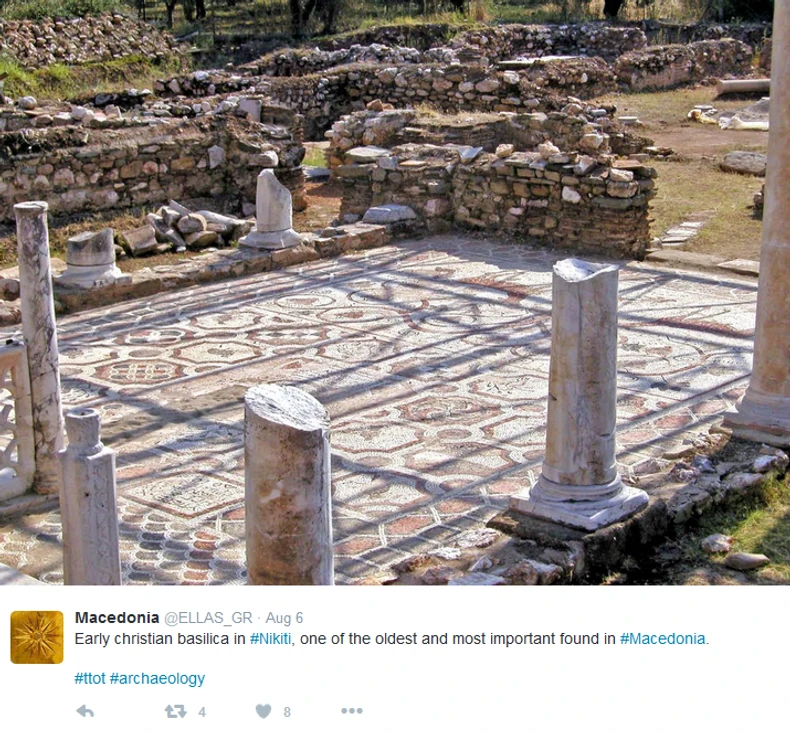Viewport: 790px width, 734px height.
Task: Click the reply arrow icon
Action: tap(85, 711)
